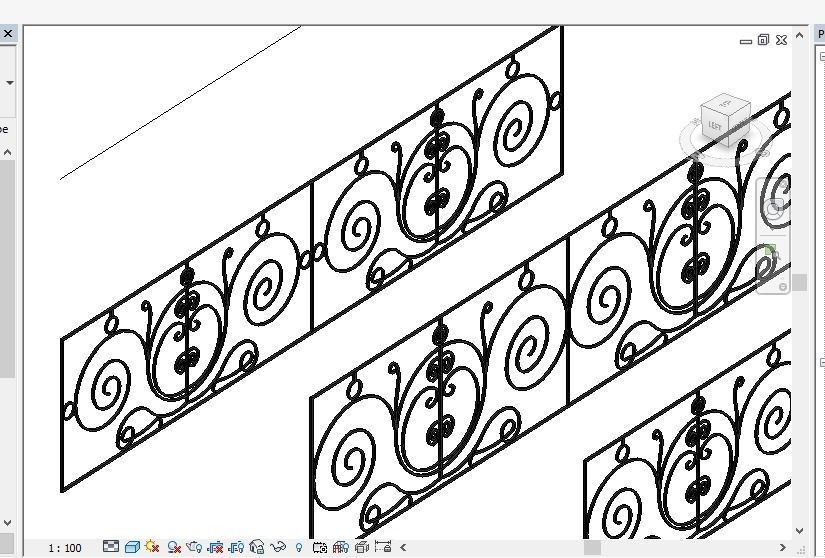Toggle Highlight Displacement Sets icon

coord(361,547)
